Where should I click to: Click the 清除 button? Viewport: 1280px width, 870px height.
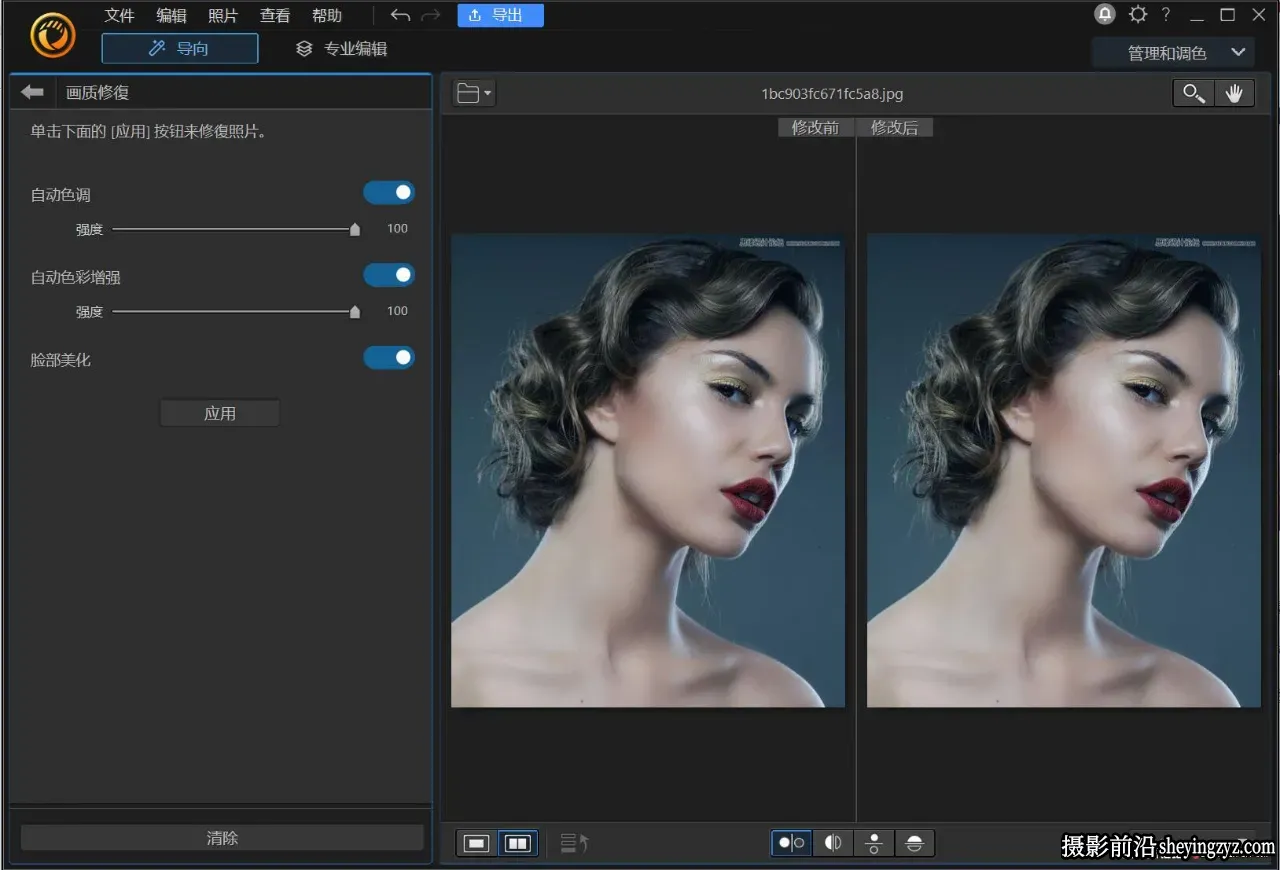(x=222, y=838)
